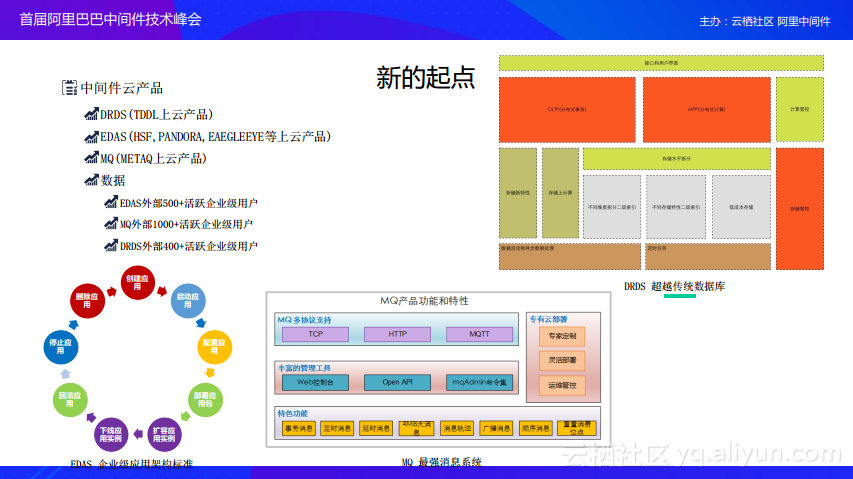Select the red 删除应用 circle

pos(87,301)
